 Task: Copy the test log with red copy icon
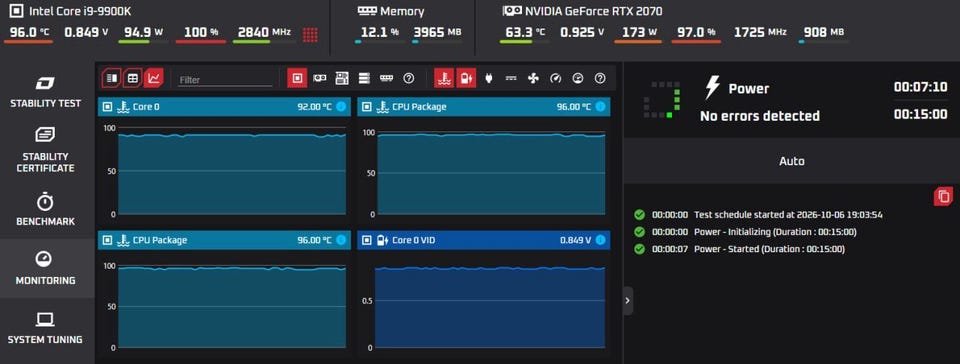pos(943,196)
